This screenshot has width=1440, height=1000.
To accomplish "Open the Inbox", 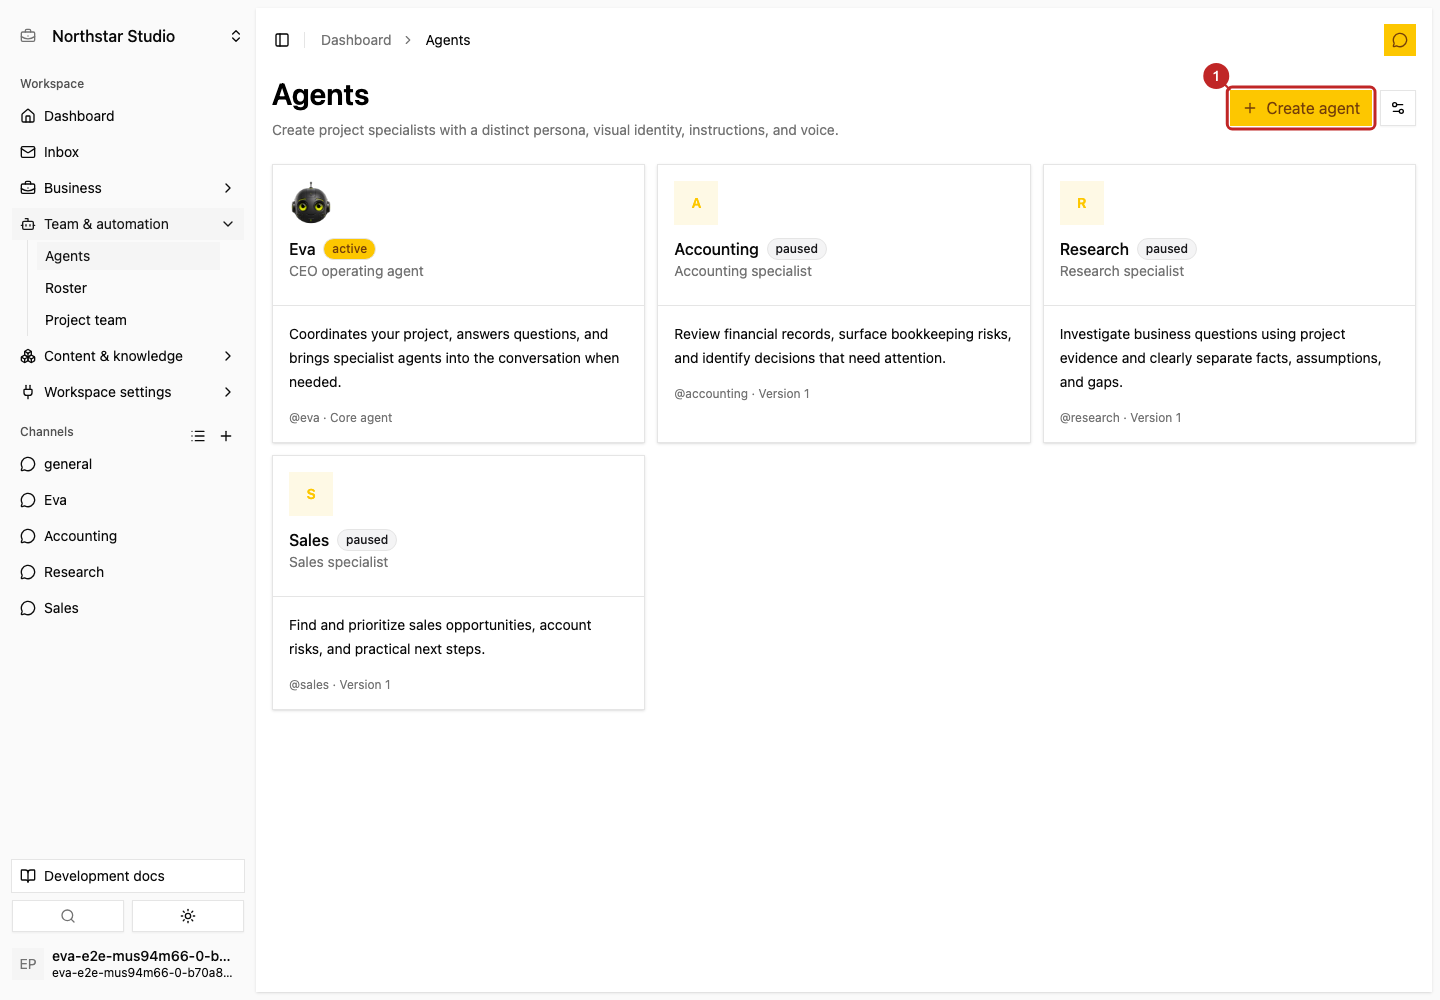I will click(128, 152).
